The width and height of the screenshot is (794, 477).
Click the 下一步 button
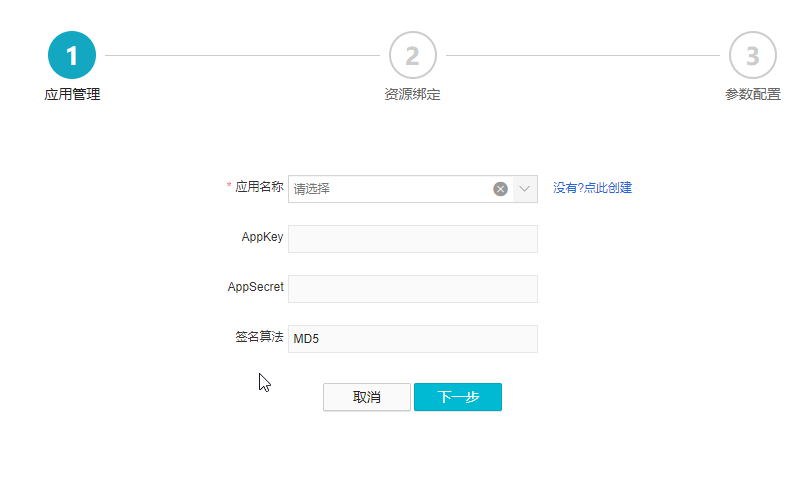(458, 397)
